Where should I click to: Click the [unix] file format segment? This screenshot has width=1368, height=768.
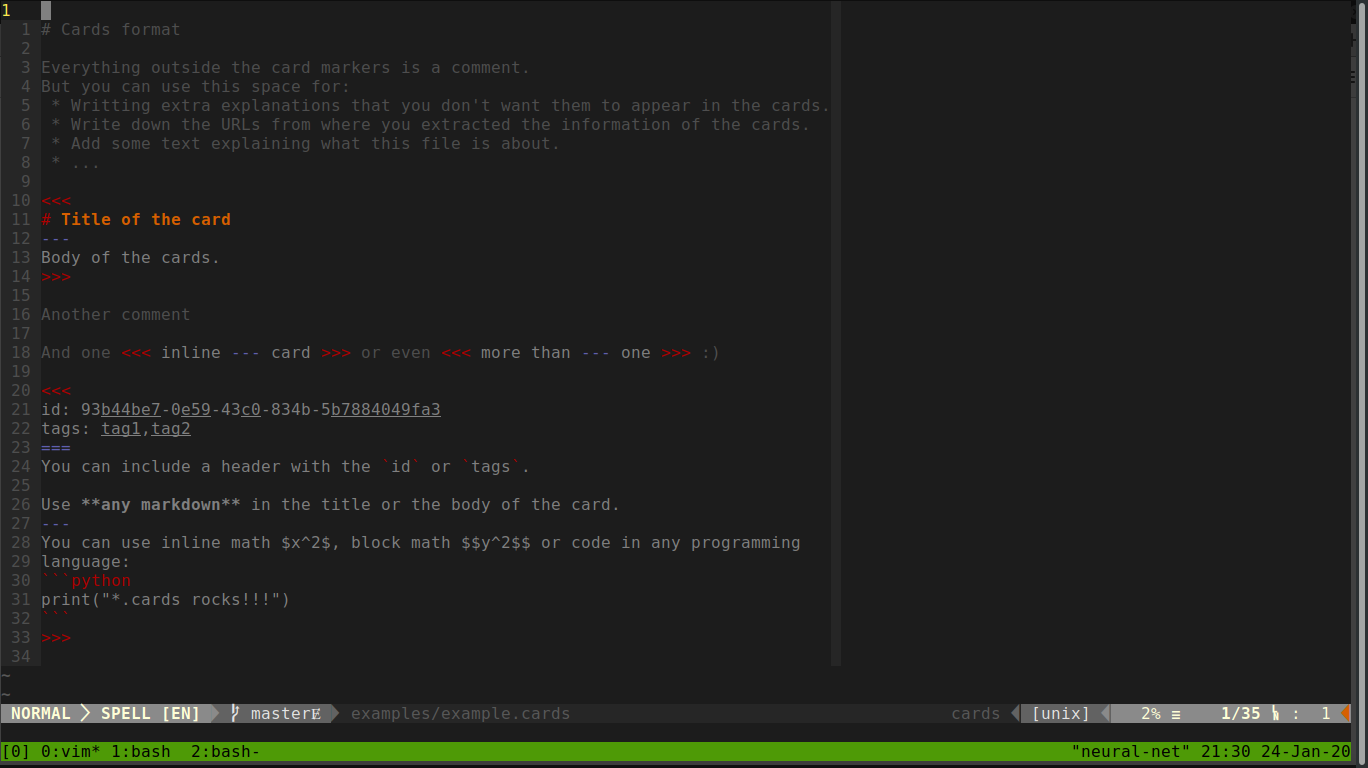click(x=1060, y=713)
